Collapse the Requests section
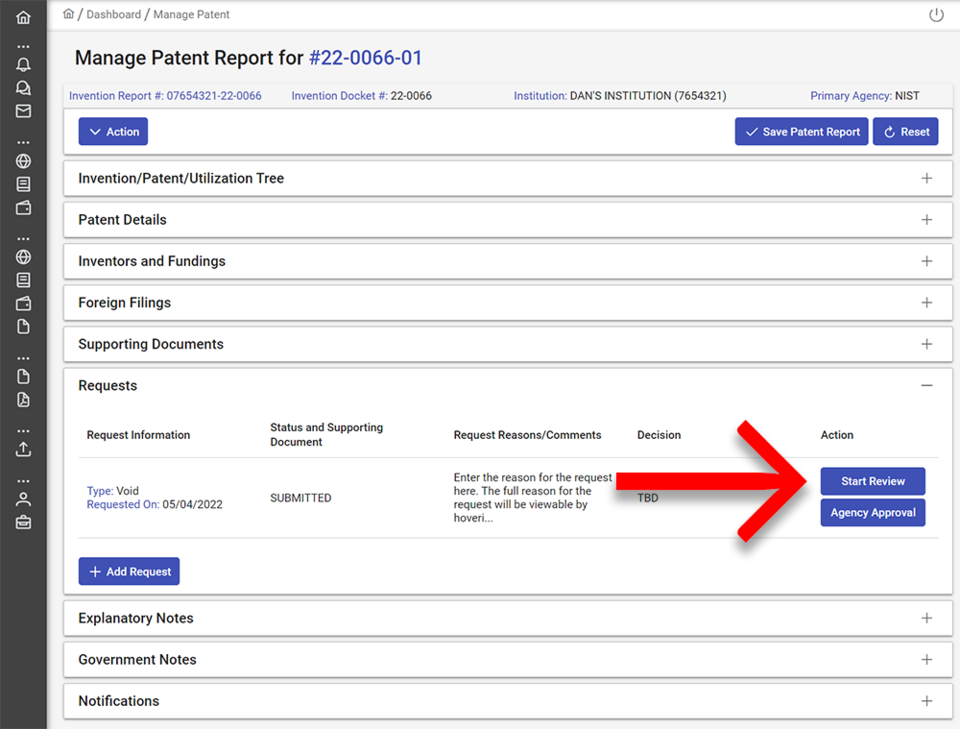 pos(926,386)
